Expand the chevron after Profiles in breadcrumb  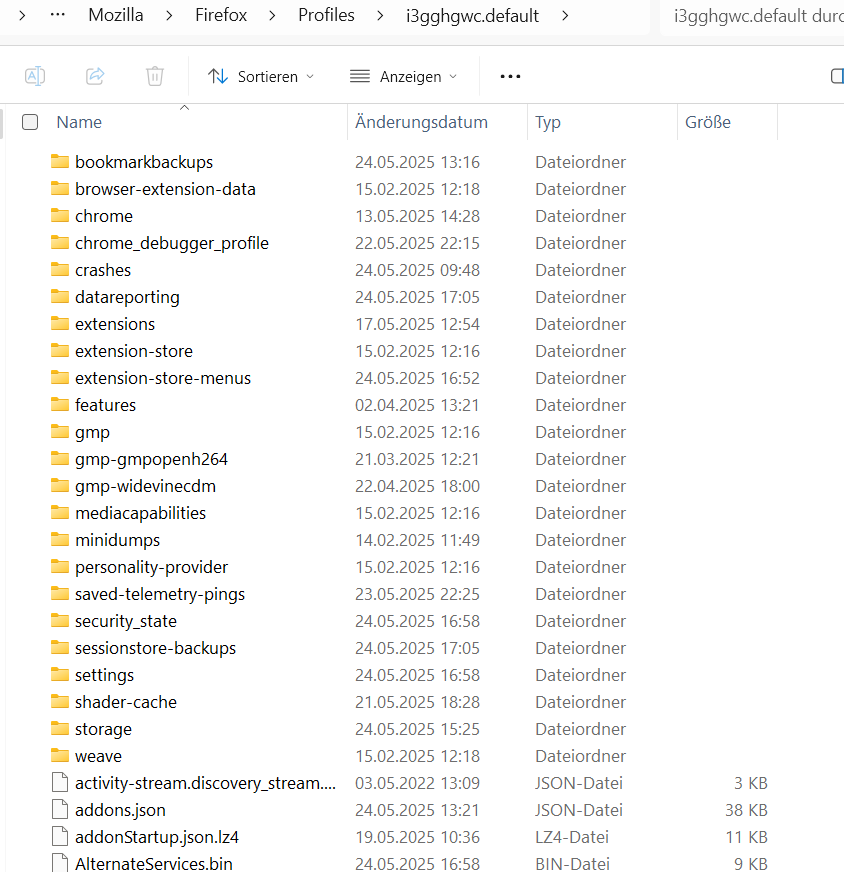380,16
